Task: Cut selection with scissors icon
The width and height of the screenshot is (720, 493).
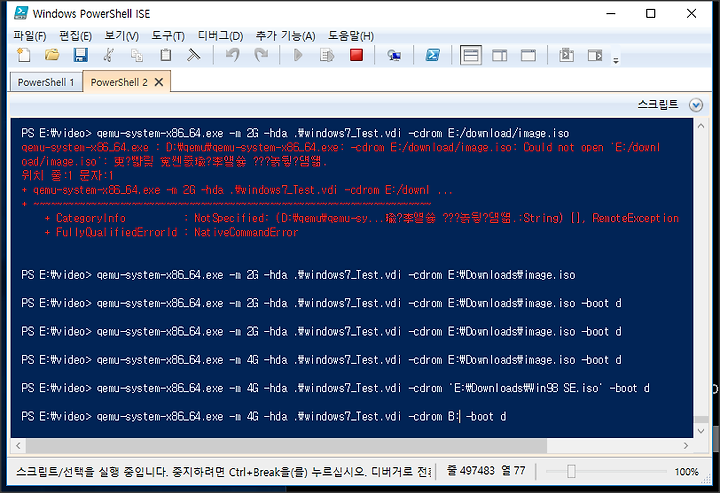Action: [x=108, y=55]
